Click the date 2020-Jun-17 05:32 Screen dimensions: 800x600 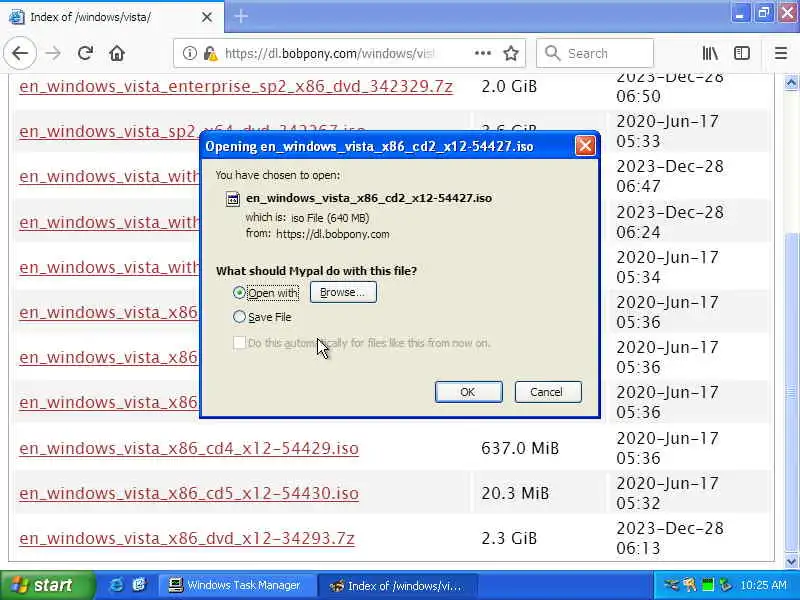[667, 493]
